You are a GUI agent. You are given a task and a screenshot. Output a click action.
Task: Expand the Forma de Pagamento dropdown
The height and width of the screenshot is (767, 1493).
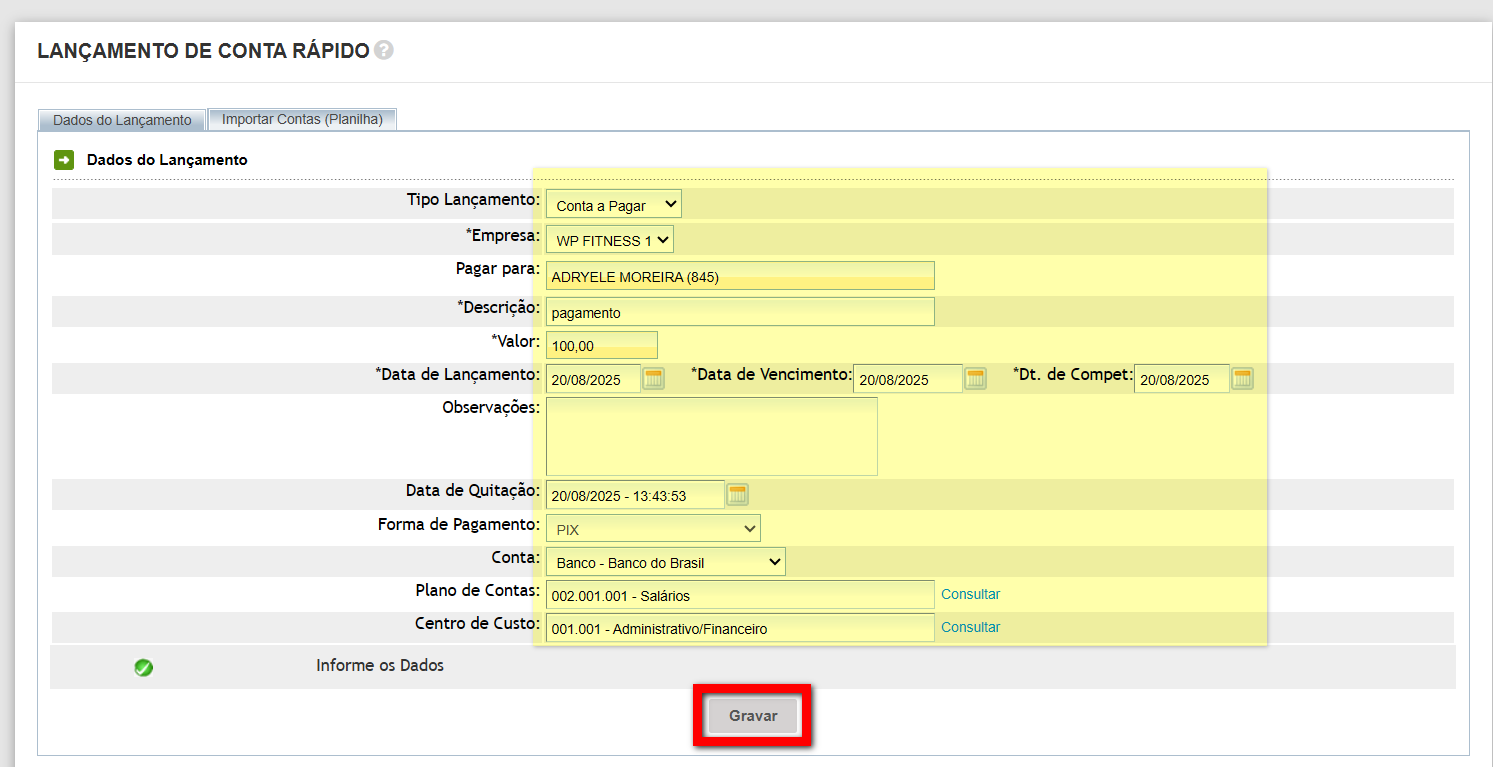pyautogui.click(x=653, y=529)
